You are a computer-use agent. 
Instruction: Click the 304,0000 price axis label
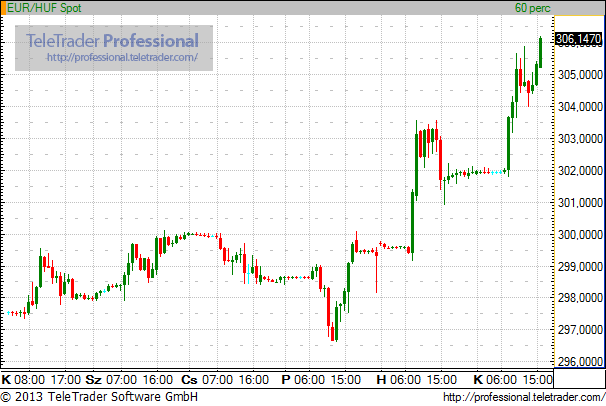pyautogui.click(x=580, y=107)
